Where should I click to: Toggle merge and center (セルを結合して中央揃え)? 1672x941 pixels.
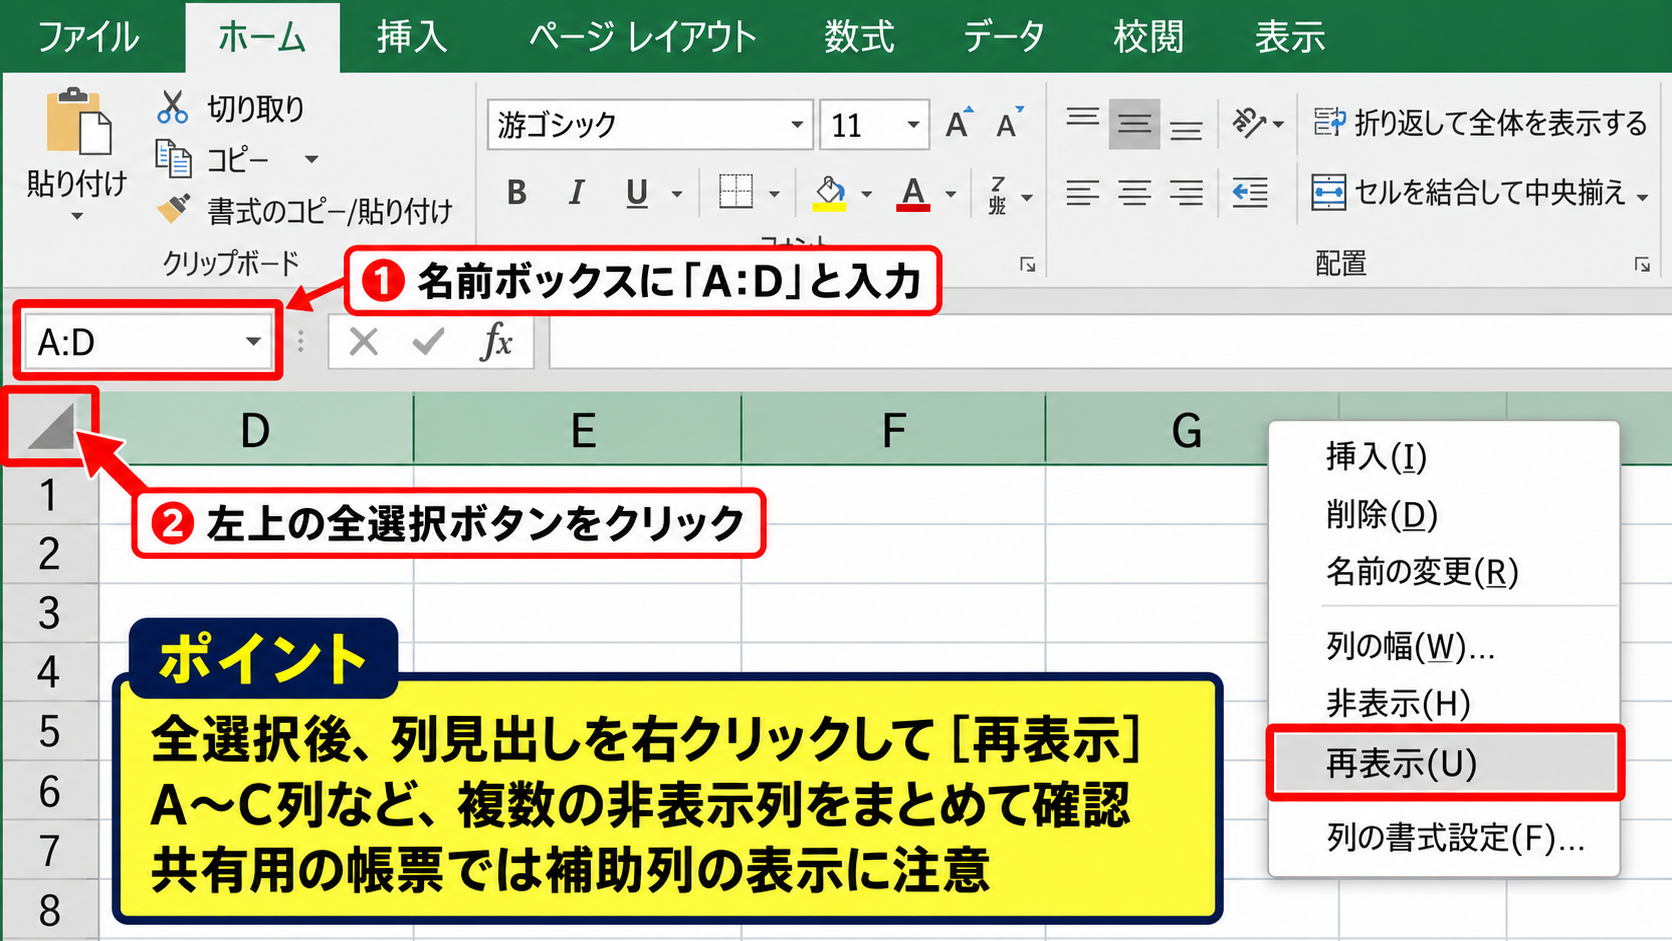click(1470, 192)
